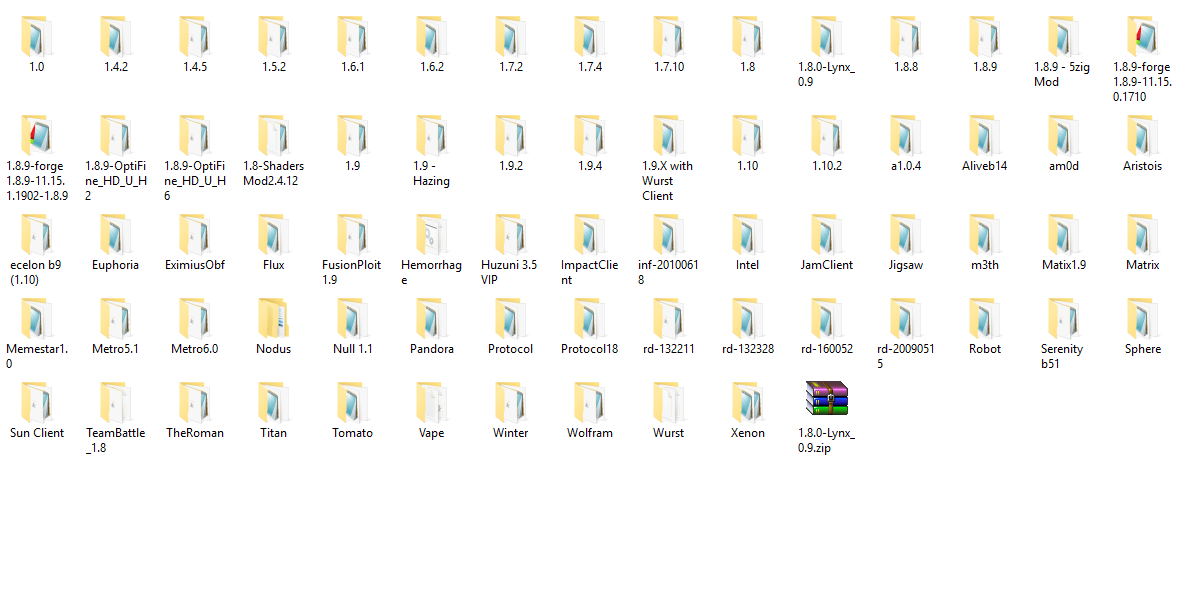
Task: Select the Euphoria folder icon
Action: click(116, 234)
